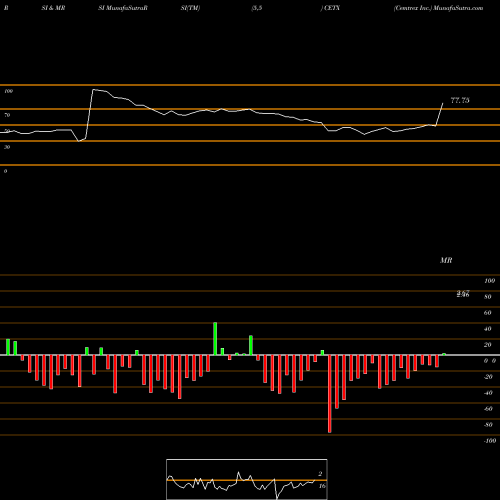This screenshot has width=500, height=500.
Task: Click the MR panel title label
Action: (x=446, y=260)
